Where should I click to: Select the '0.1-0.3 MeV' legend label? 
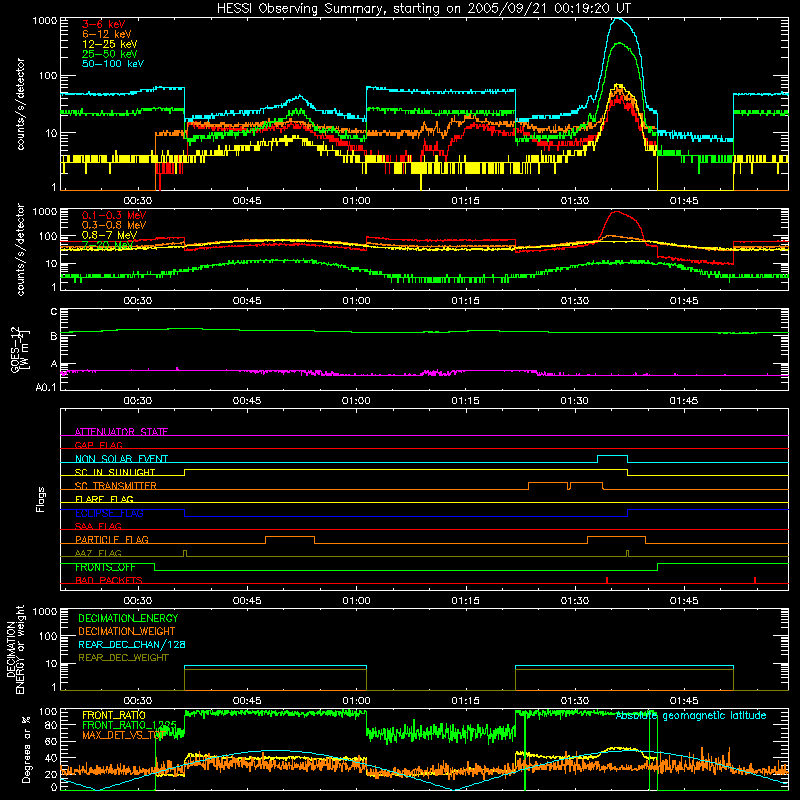(x=114, y=215)
